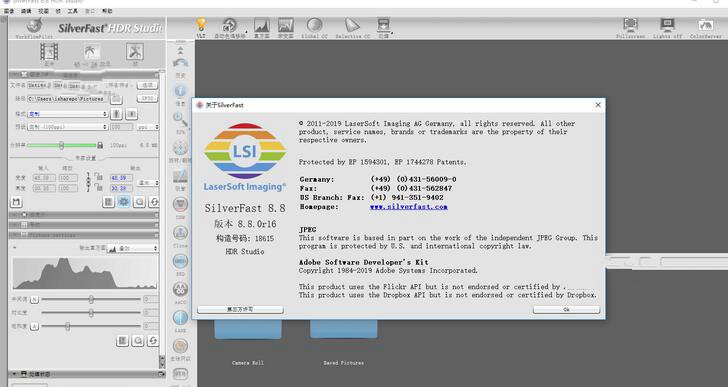Image resolution: width=728 pixels, height=387 pixels.
Task: Toggle the N button beside midtone slider
Action: click(x=34, y=299)
